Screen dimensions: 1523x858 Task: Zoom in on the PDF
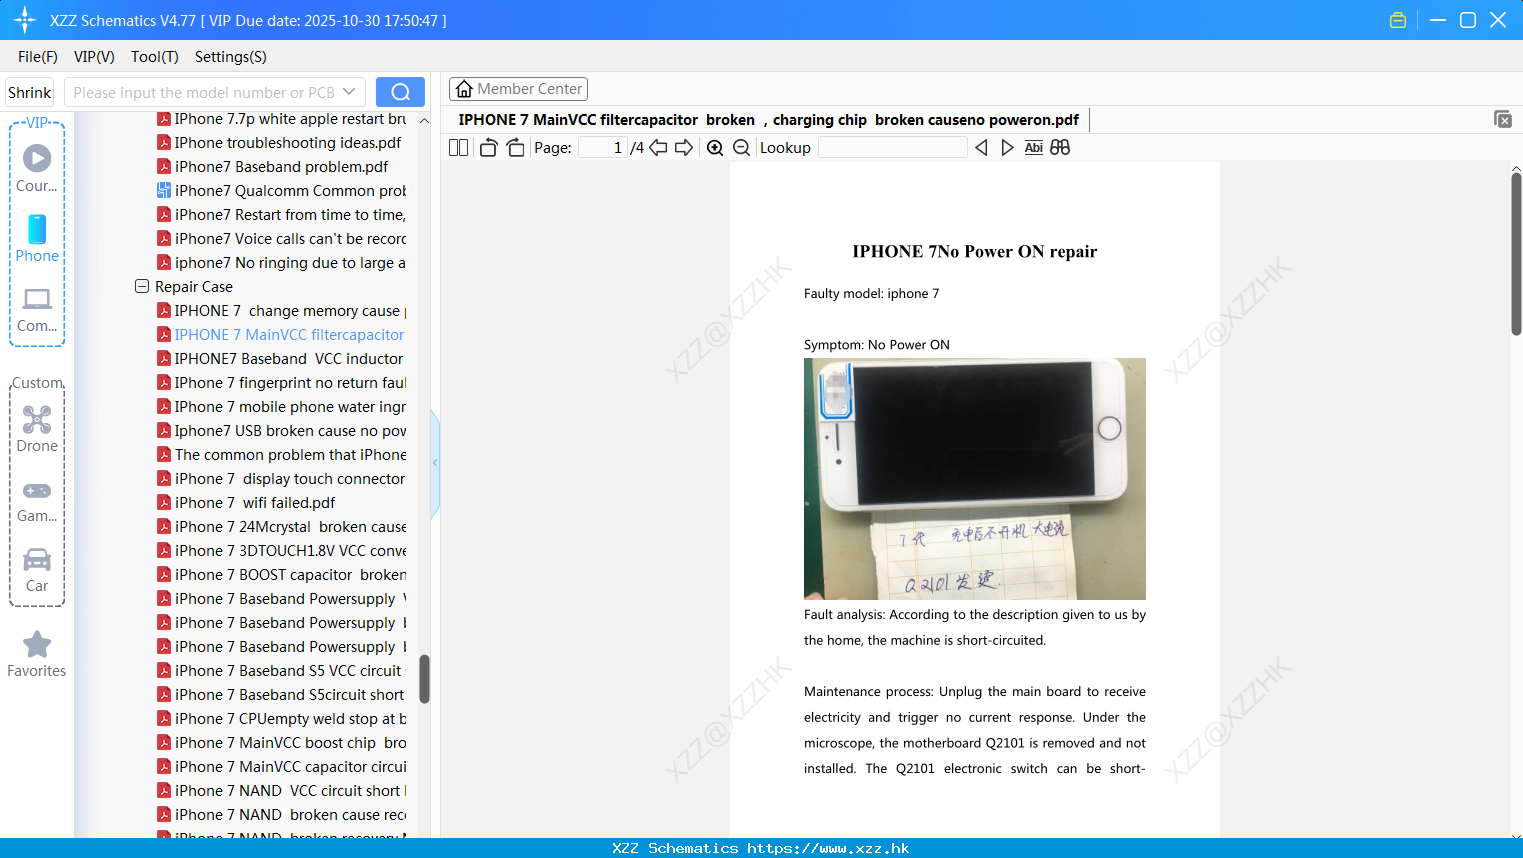tap(715, 148)
